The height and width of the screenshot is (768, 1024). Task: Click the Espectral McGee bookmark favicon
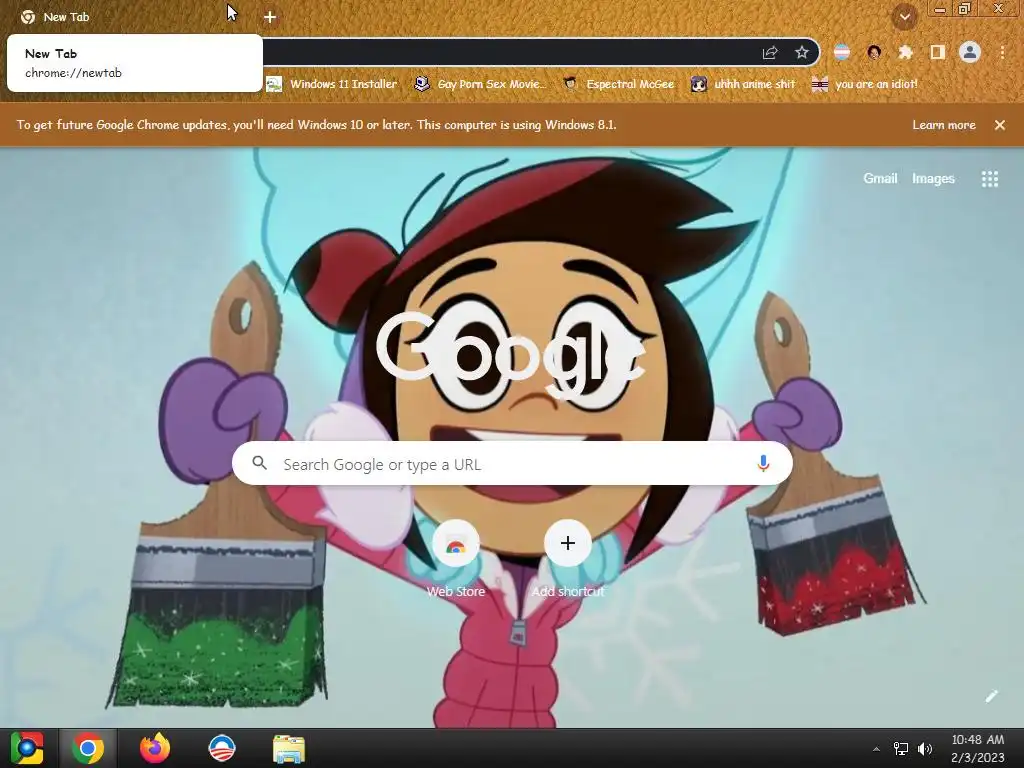tap(570, 84)
